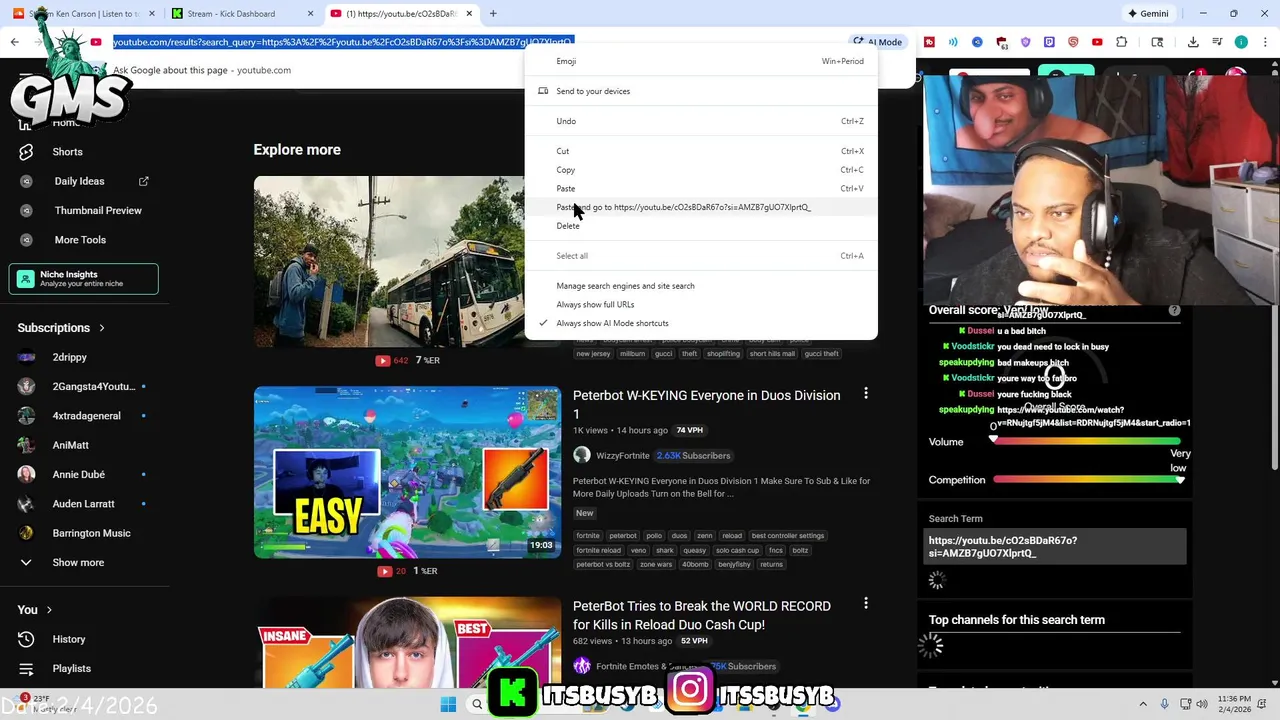Toggle Always show AI Mode shortcuts
Viewport: 1280px width, 720px height.
(701, 323)
